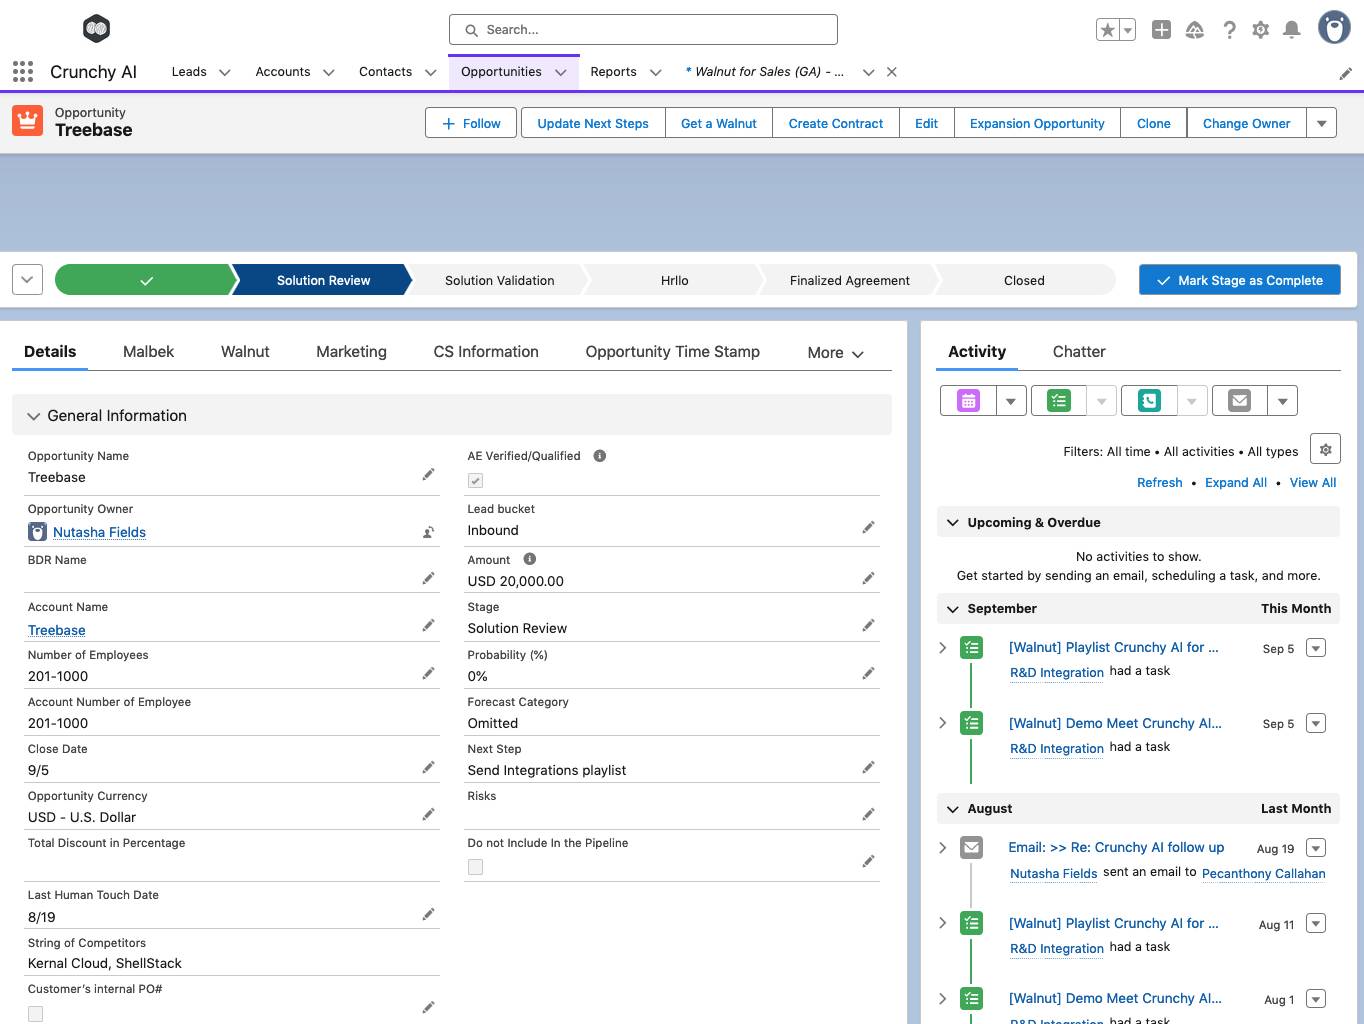Collapse the September activity section
This screenshot has width=1364, height=1024.
(x=953, y=608)
